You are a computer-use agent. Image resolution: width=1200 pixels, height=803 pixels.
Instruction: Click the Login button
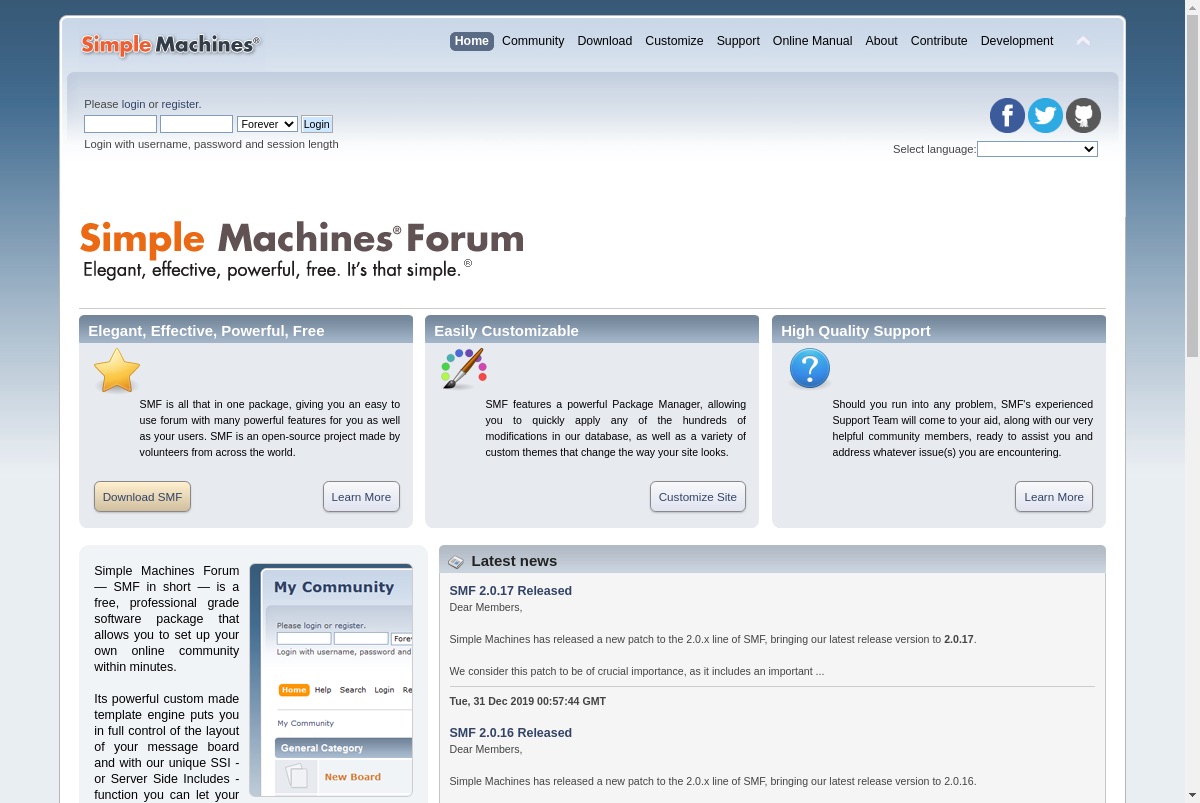[x=317, y=124]
